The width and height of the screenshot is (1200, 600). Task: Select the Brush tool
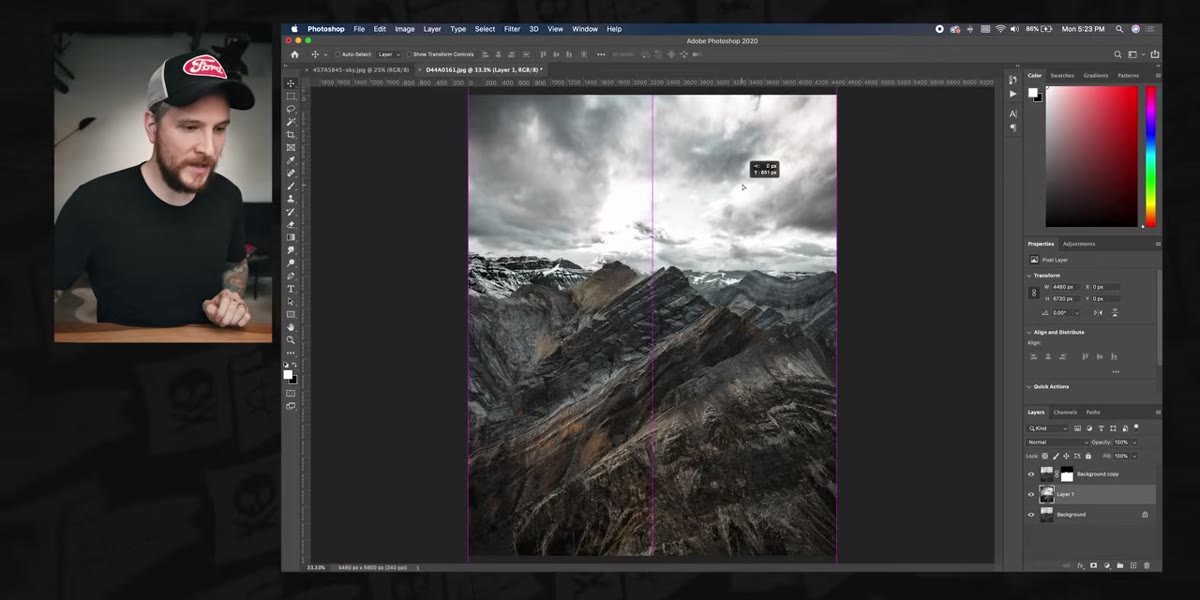tap(291, 186)
